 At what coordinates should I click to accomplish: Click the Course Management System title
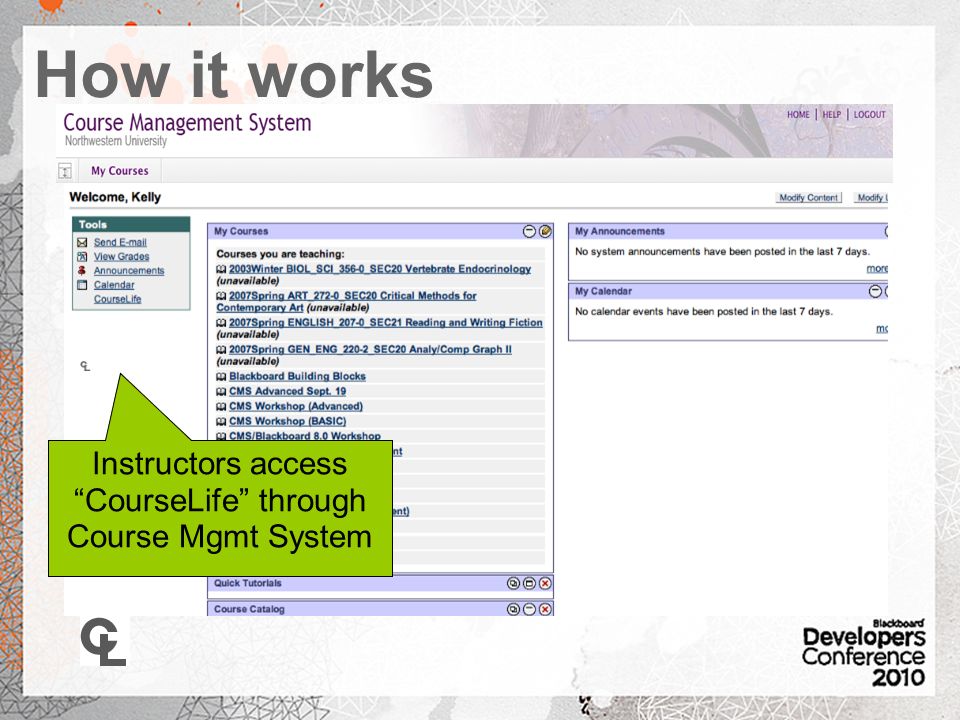pos(187,122)
